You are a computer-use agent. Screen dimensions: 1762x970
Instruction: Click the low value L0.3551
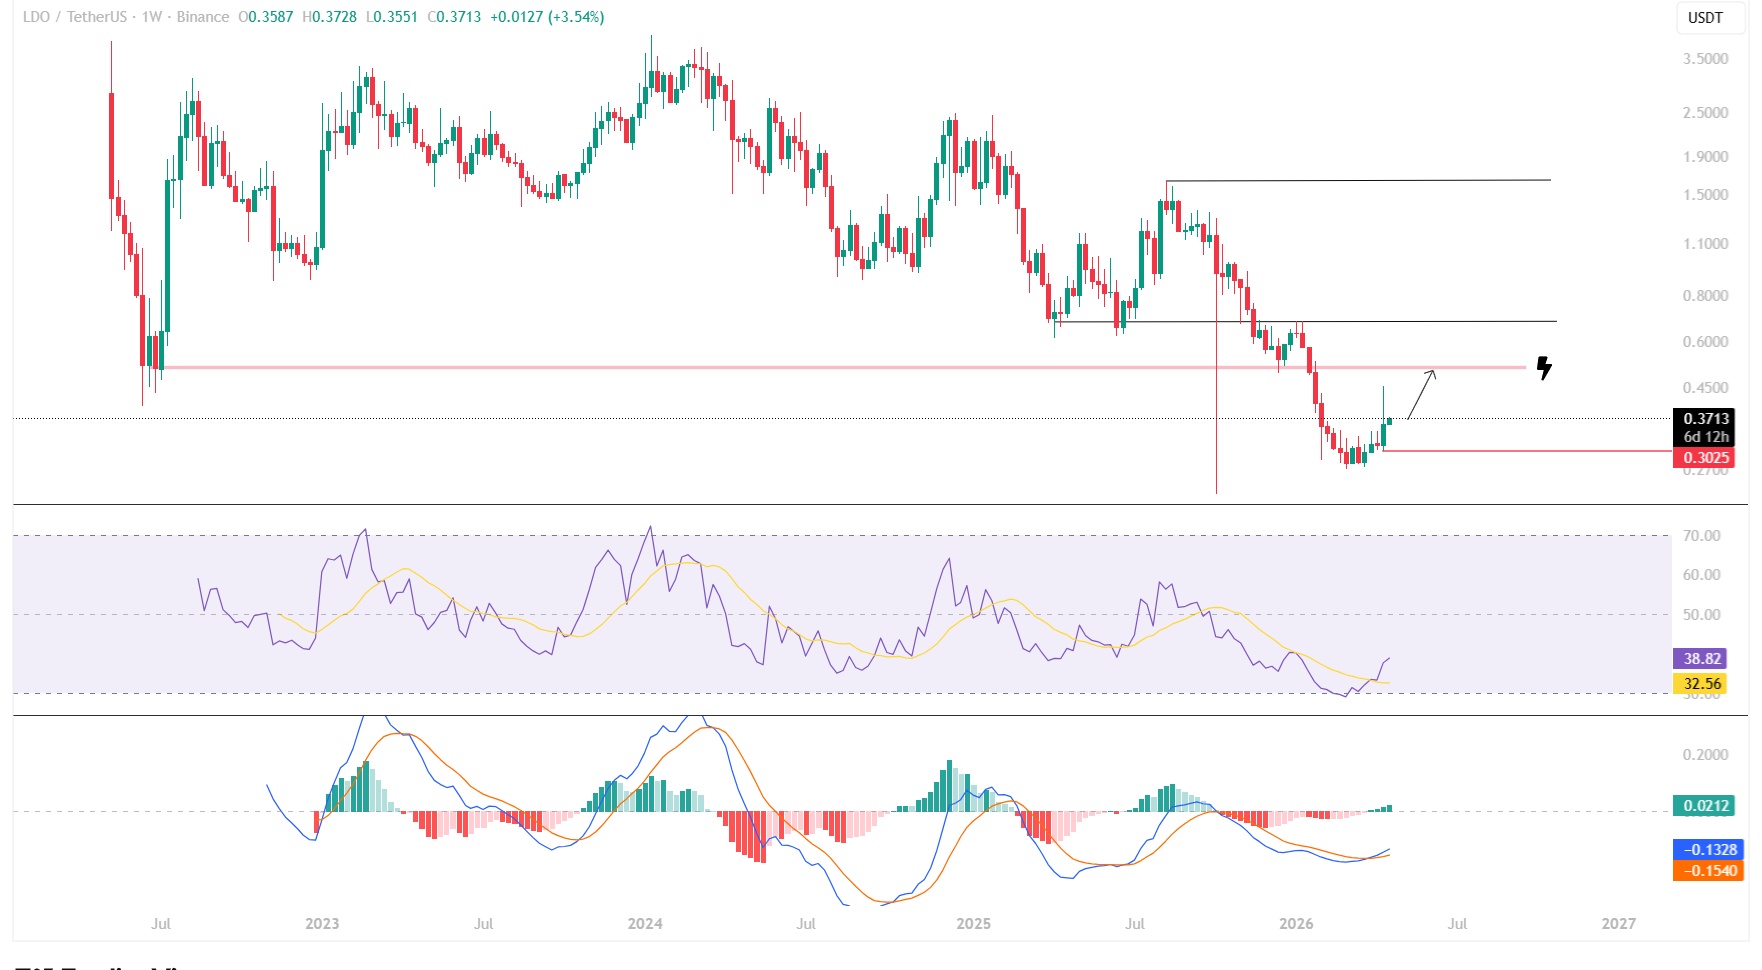coord(392,17)
